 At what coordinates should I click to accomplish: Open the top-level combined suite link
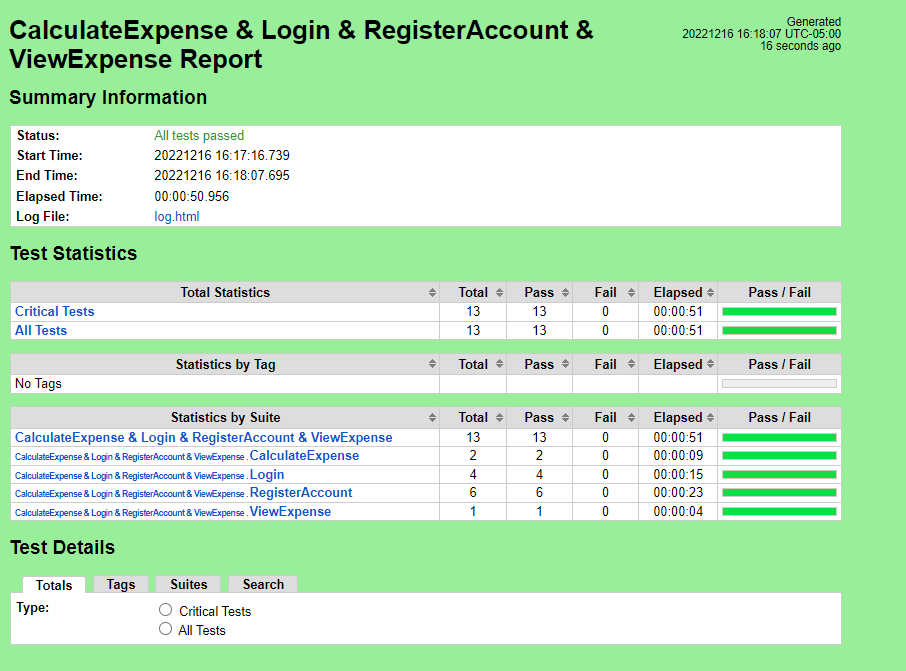tap(203, 438)
